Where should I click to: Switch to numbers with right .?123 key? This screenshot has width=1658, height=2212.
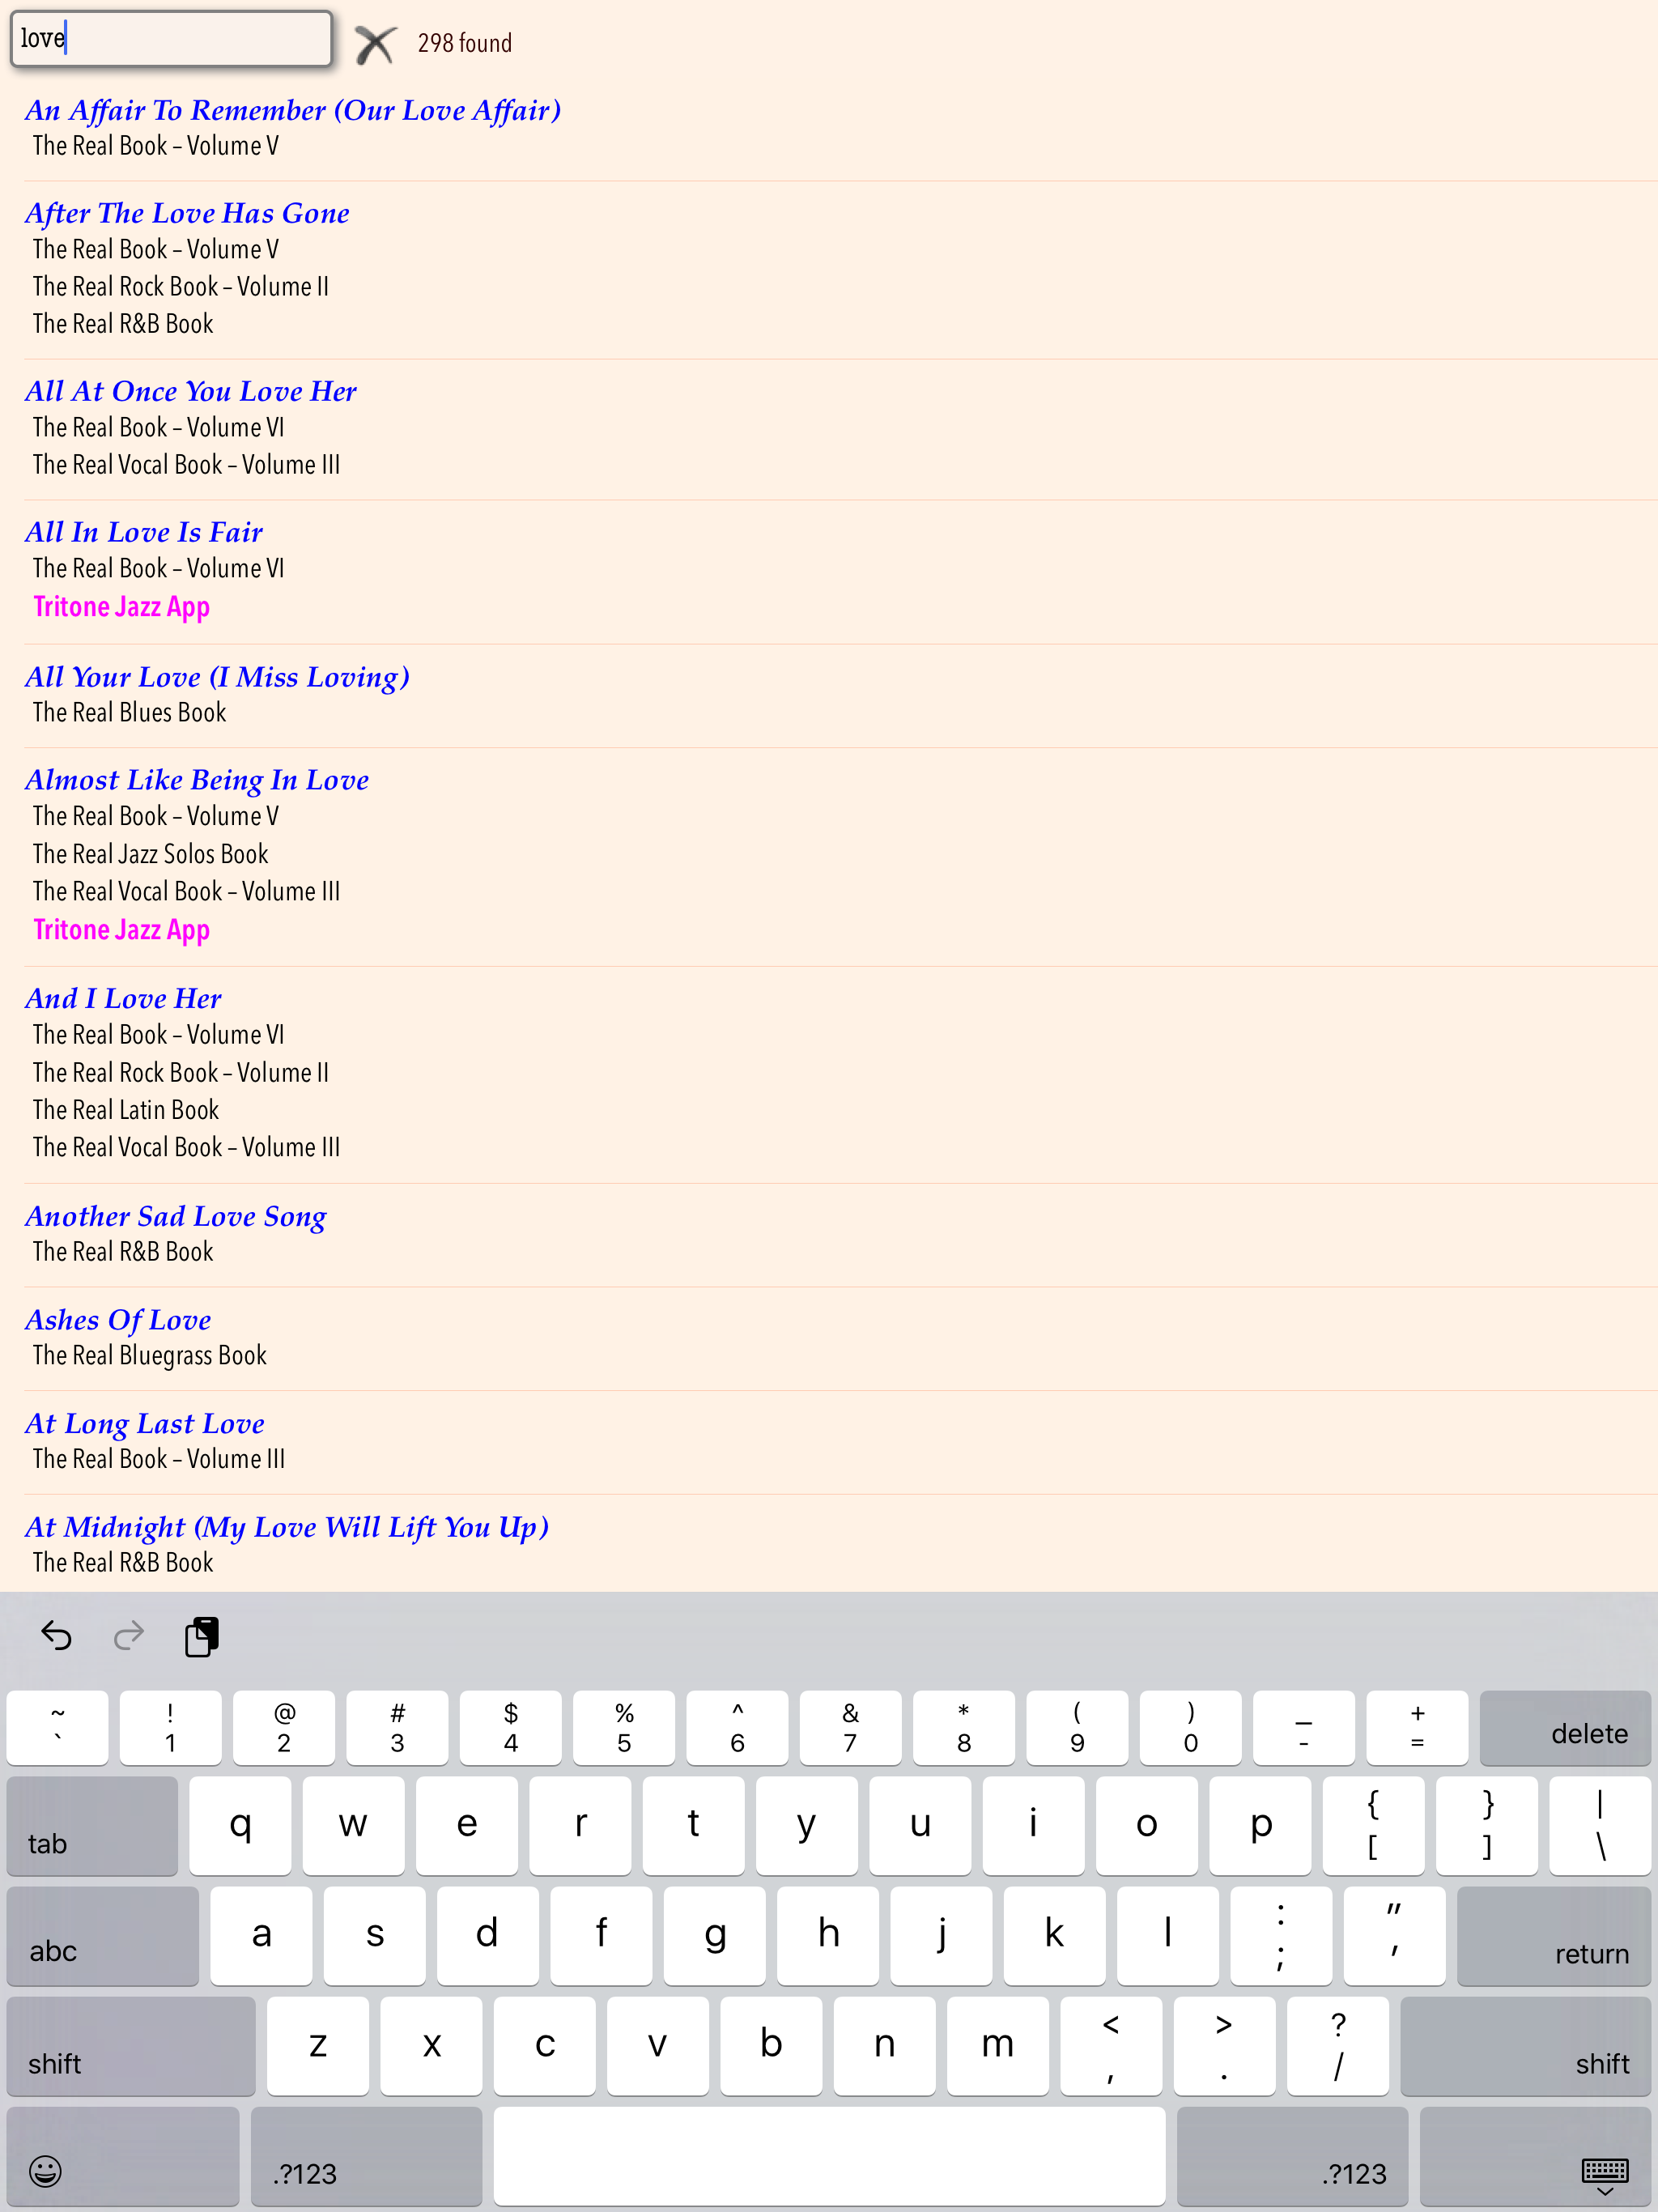1293,2156
